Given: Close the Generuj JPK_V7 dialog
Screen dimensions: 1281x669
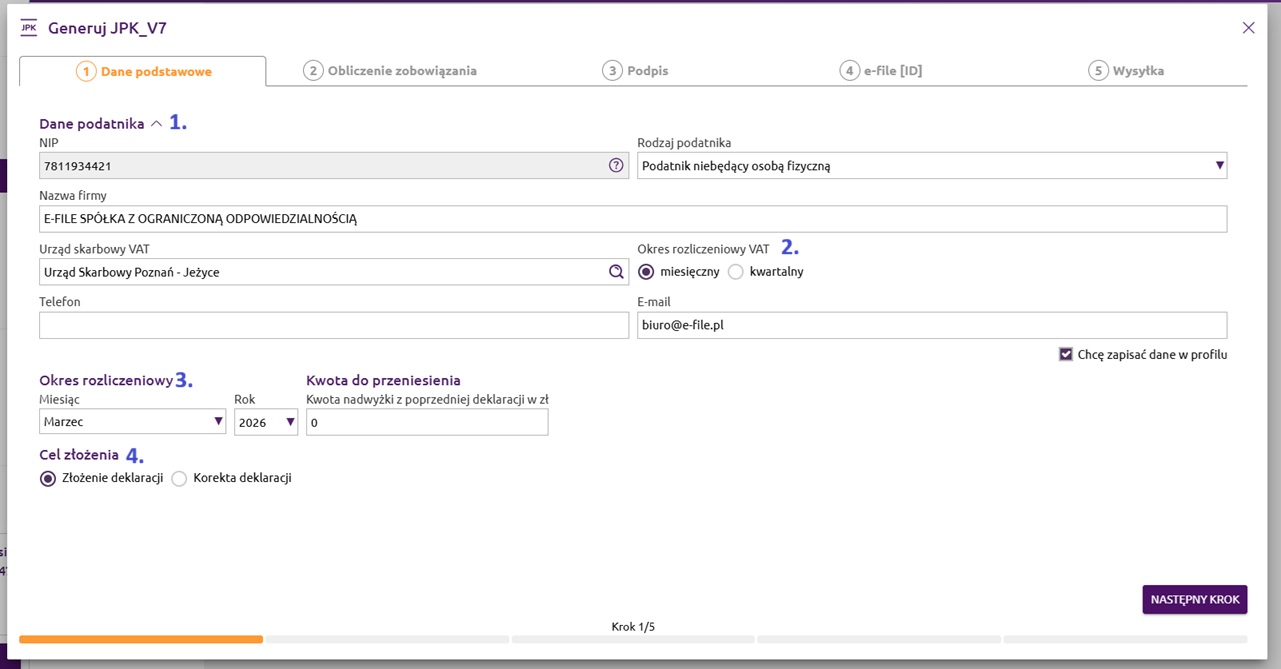Looking at the screenshot, I should pos(1248,28).
